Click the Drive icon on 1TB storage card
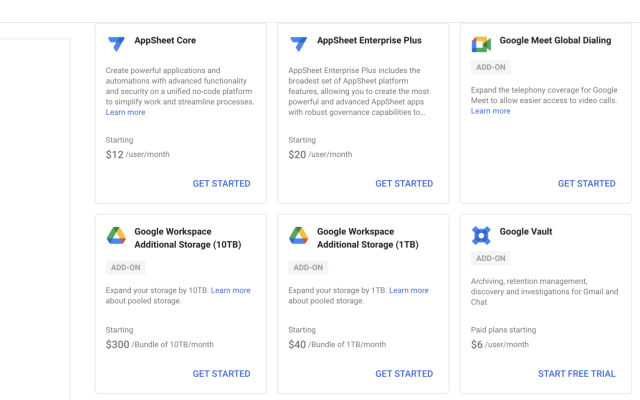This screenshot has width=640, height=400. pyautogui.click(x=299, y=236)
